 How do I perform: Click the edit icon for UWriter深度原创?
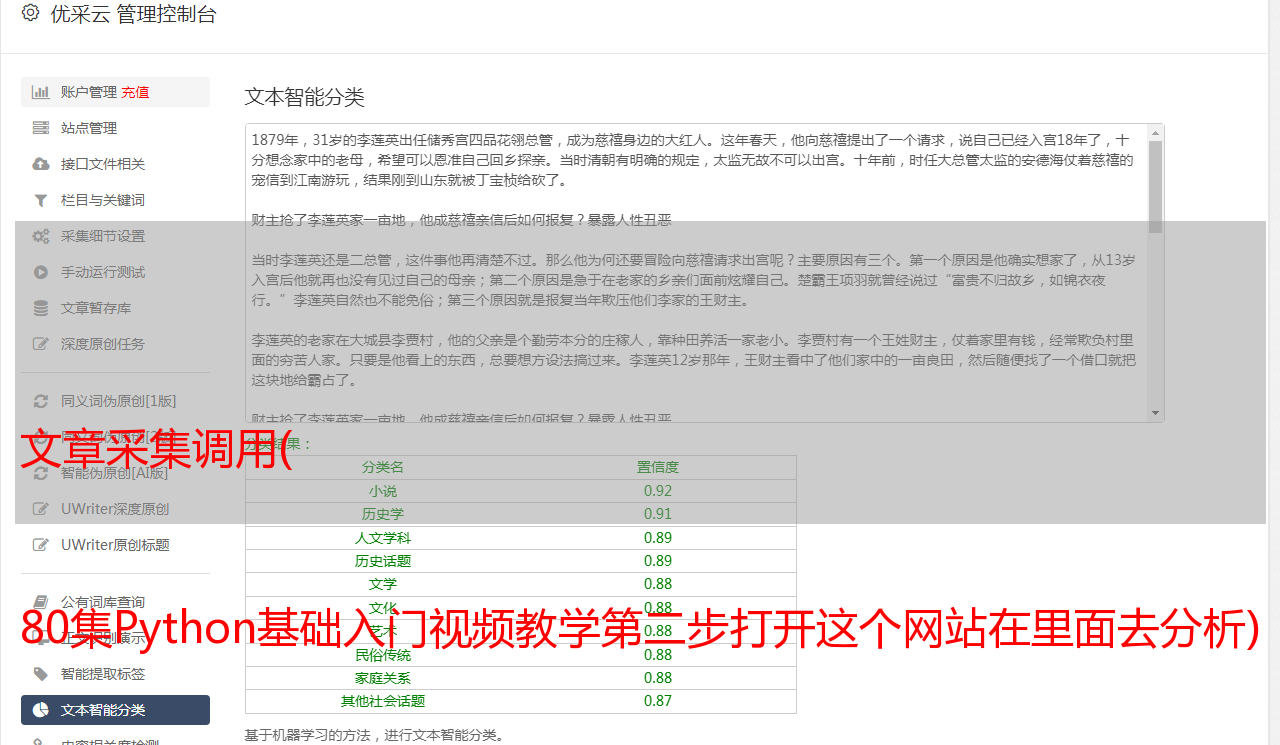point(41,509)
